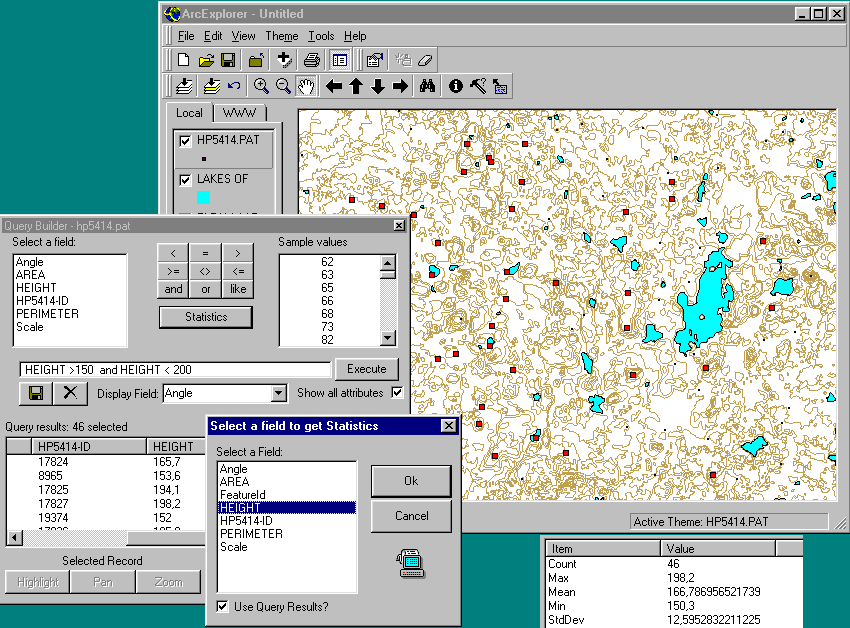850x628 pixels.
Task: Click the Zoom In magnifier tool
Action: 261,86
